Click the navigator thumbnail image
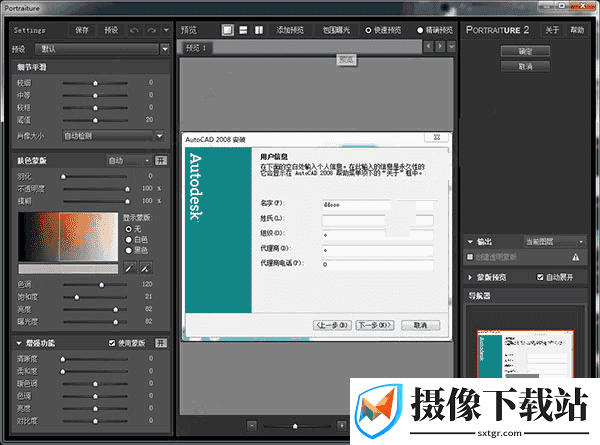The width and height of the screenshot is (600, 445). 525,354
